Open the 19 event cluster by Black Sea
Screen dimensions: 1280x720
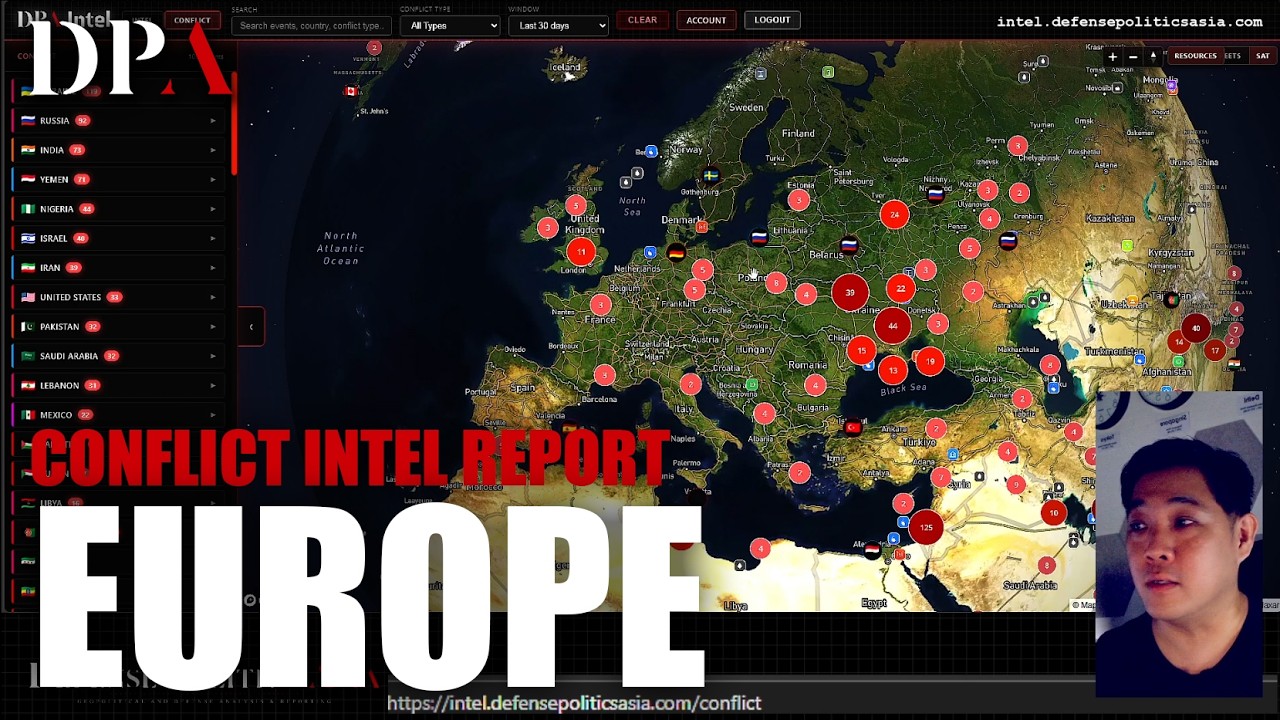pyautogui.click(x=930, y=362)
